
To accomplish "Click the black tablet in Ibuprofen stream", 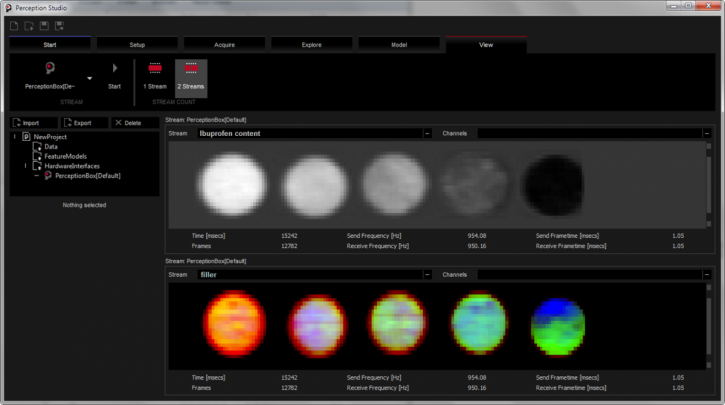I will [553, 185].
